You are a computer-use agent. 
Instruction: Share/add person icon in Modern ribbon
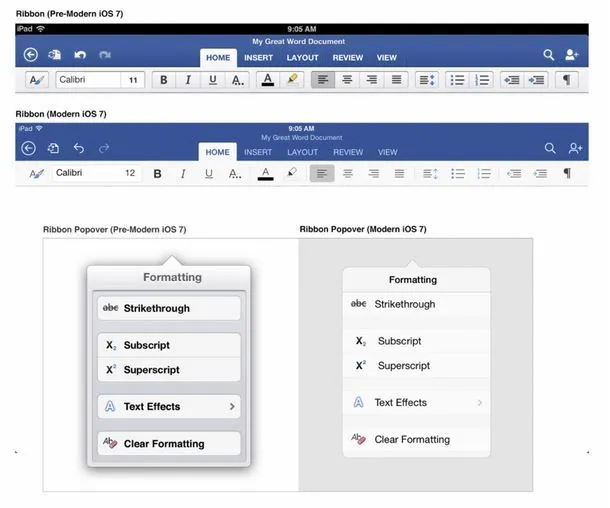point(575,148)
